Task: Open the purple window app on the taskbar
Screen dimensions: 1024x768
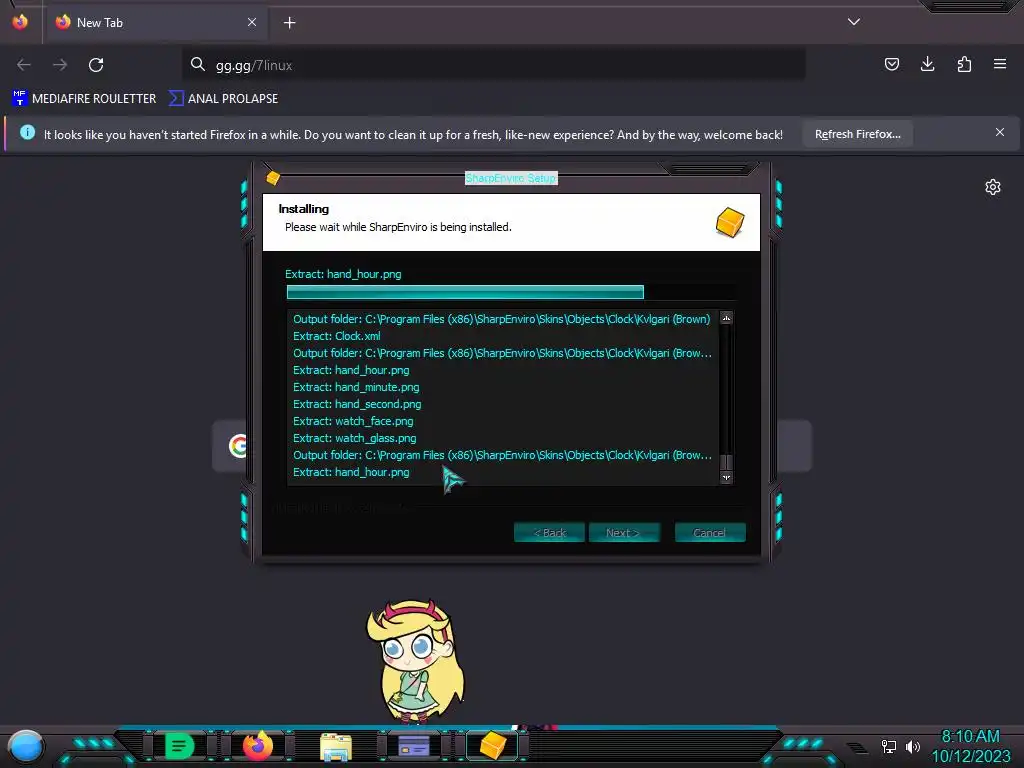Action: pos(414,746)
